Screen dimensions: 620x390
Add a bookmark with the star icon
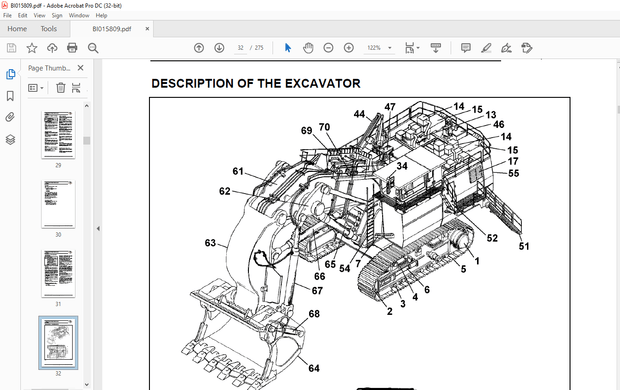click(32, 48)
